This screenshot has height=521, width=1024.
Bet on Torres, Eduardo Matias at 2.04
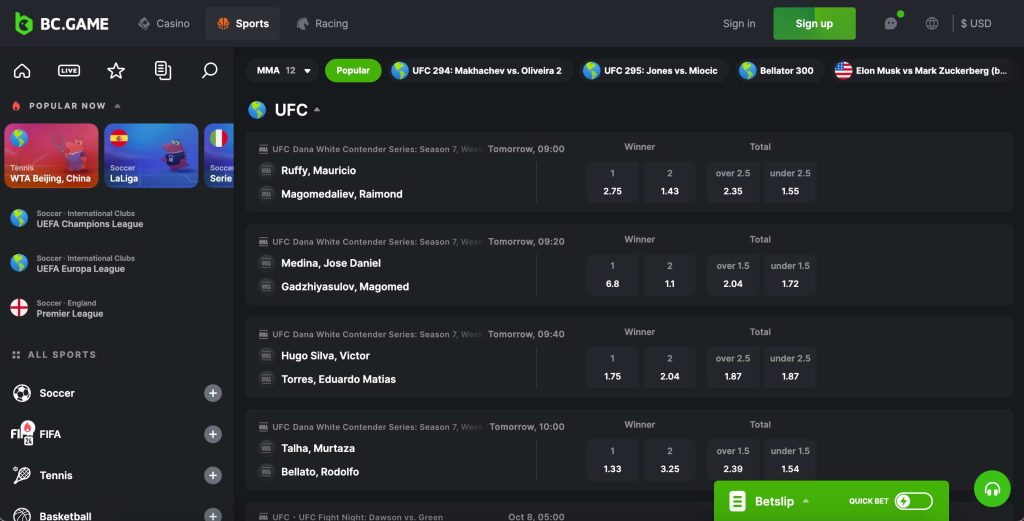tap(669, 368)
